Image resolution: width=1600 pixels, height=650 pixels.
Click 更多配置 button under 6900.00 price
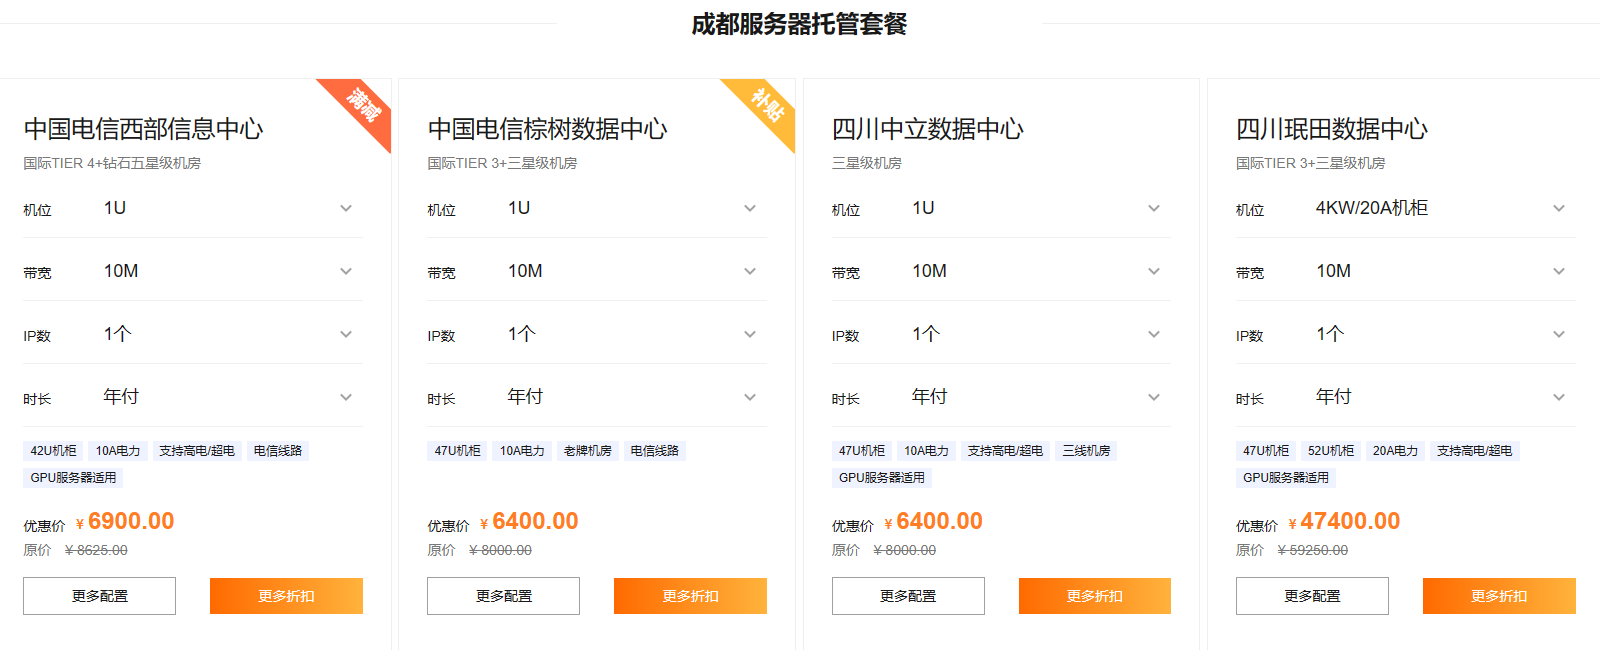coord(100,596)
